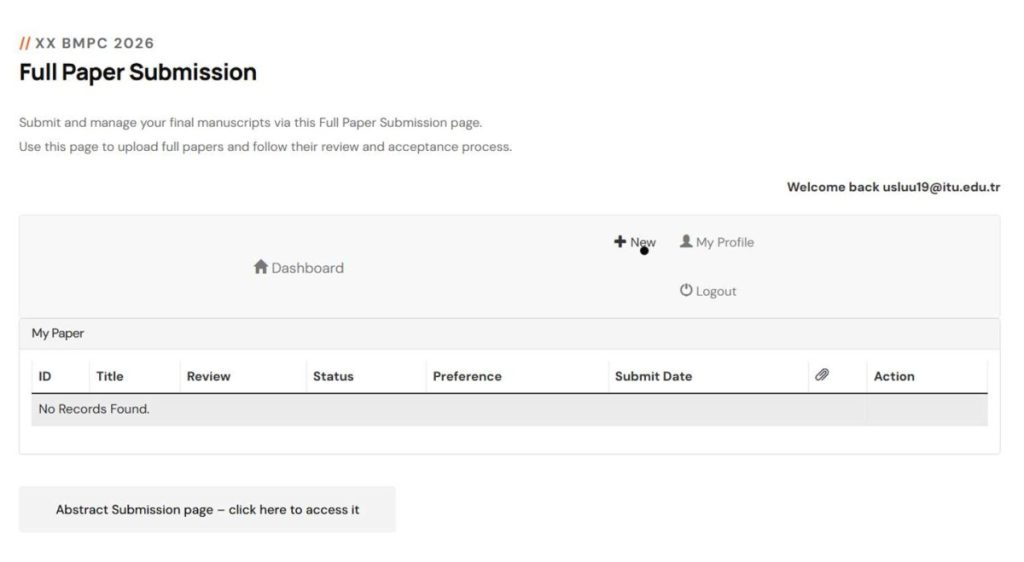Select the No Records Found row
The width and height of the screenshot is (1024, 562).
point(94,409)
